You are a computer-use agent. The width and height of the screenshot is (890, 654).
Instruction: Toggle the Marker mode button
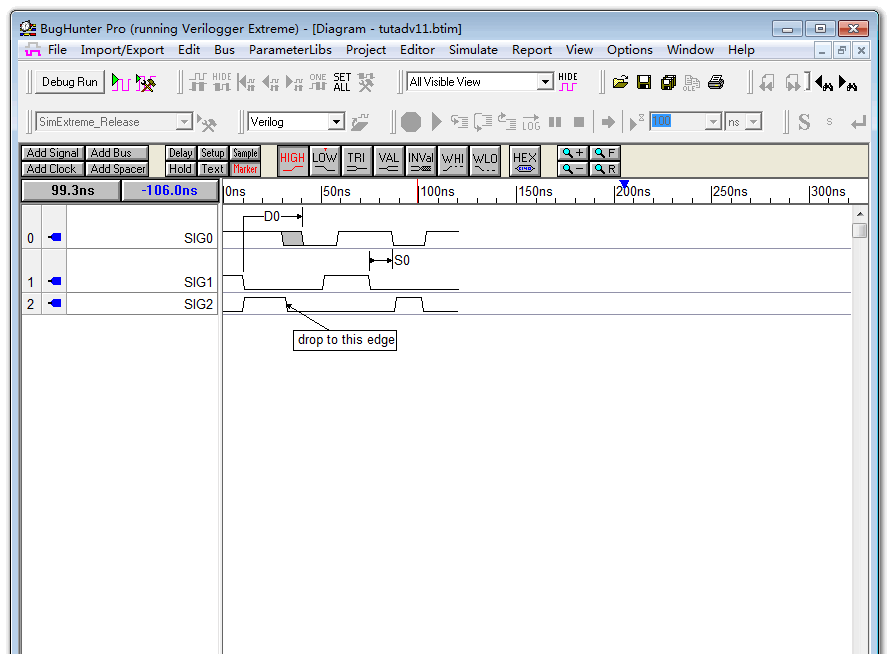tap(245, 169)
